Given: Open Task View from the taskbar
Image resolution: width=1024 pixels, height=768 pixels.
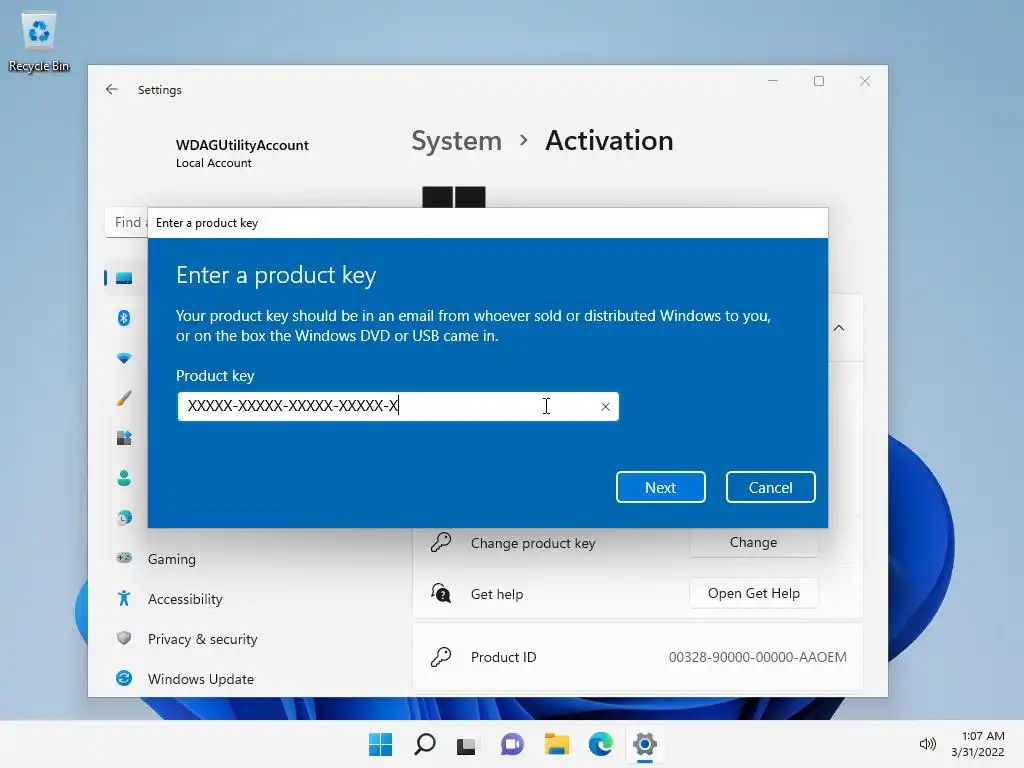Looking at the screenshot, I should (x=466, y=744).
